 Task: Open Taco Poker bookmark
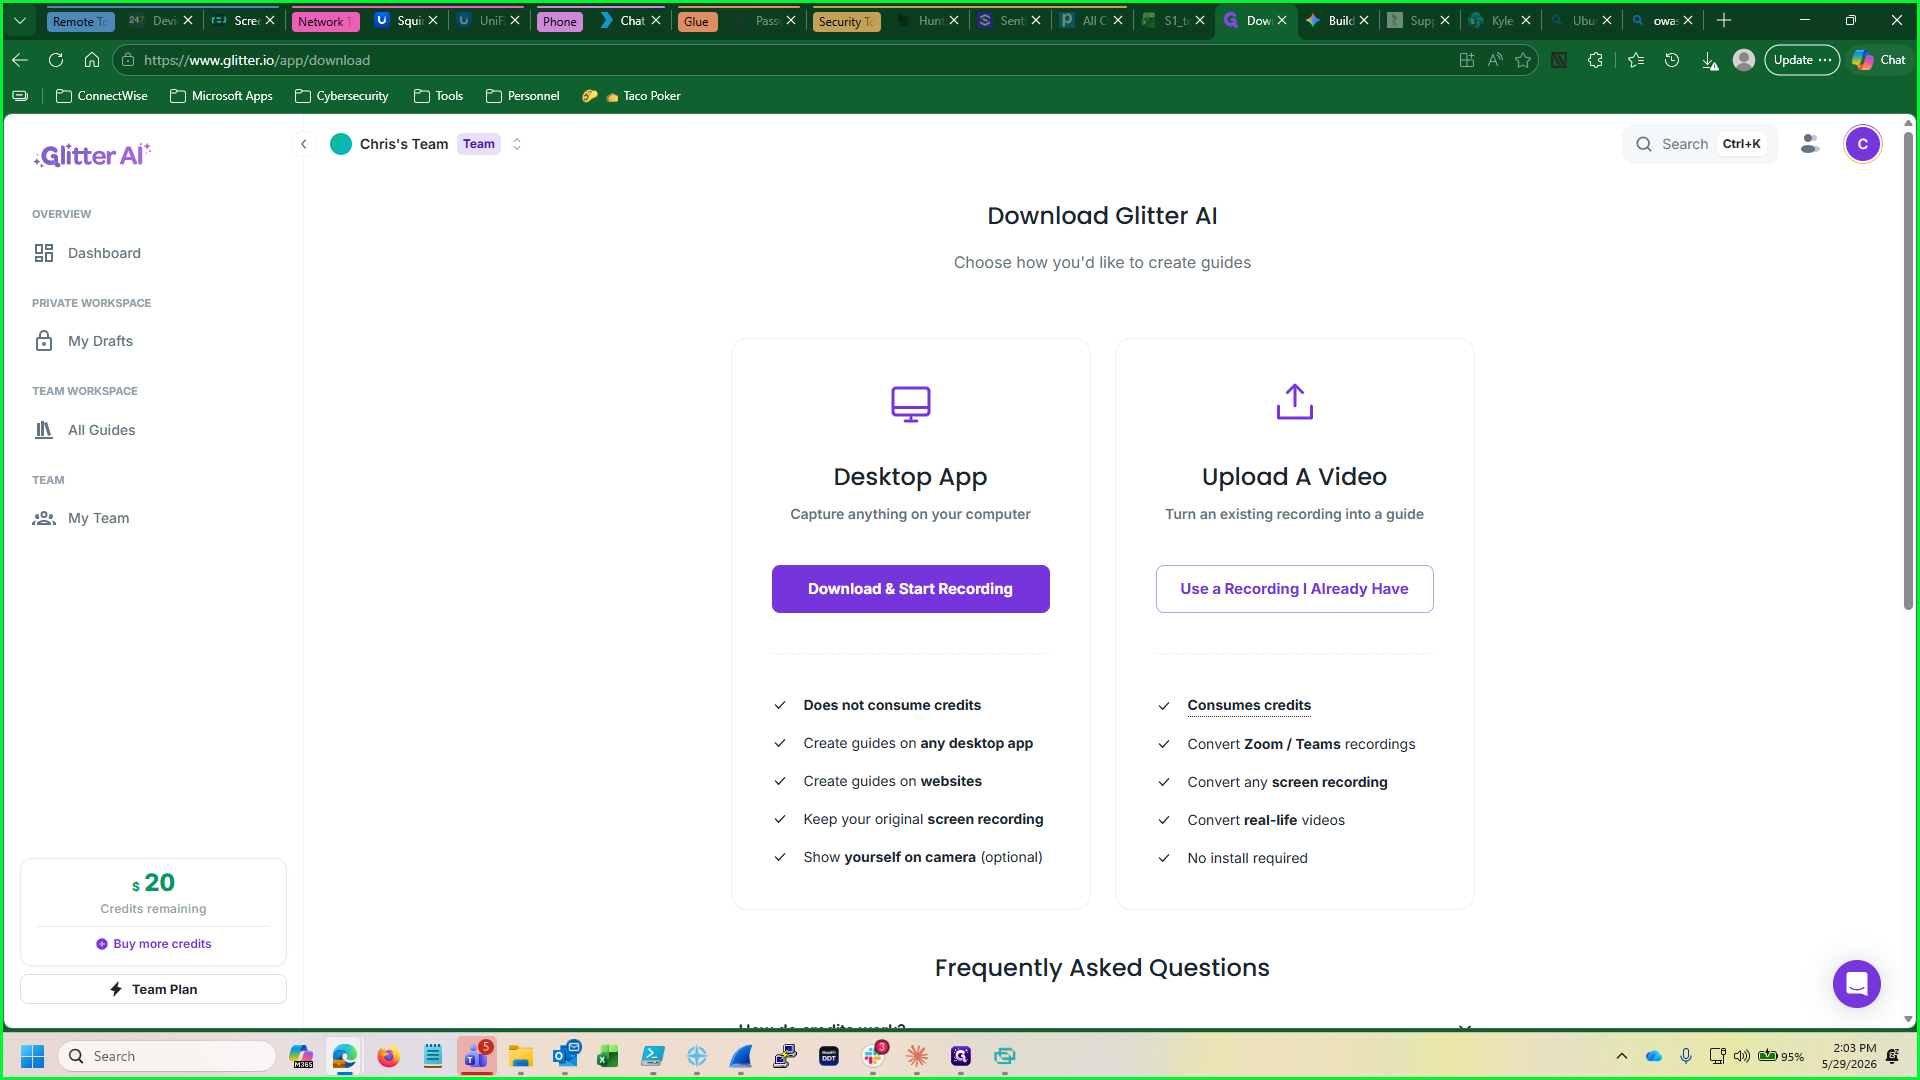click(x=632, y=96)
